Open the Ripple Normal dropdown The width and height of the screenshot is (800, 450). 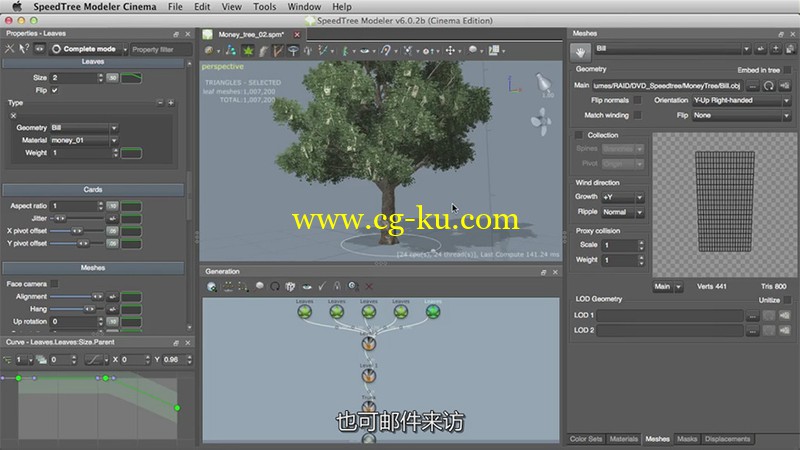tap(623, 212)
